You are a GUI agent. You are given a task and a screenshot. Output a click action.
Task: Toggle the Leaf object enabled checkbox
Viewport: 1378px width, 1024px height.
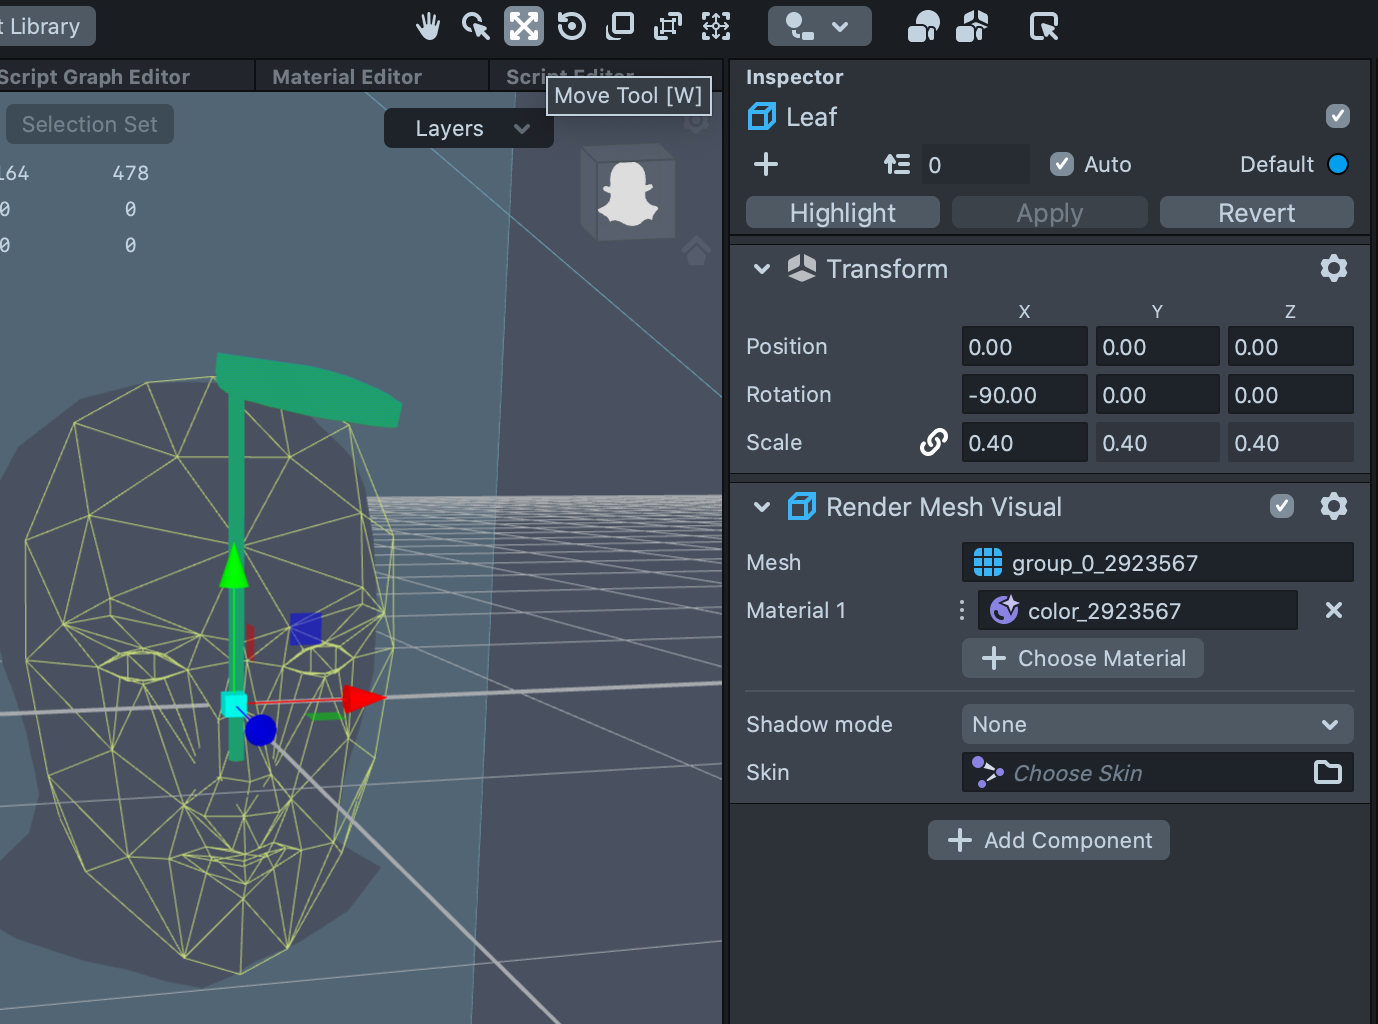coord(1337,116)
